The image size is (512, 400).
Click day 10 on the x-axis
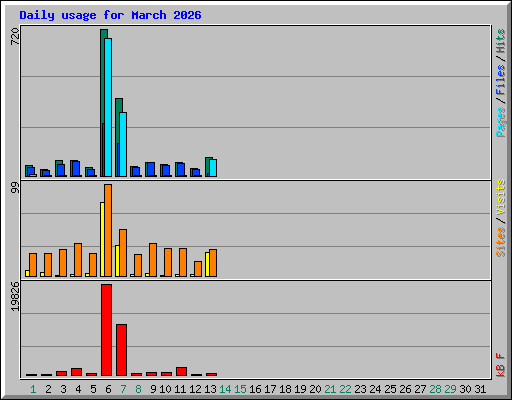point(165,389)
